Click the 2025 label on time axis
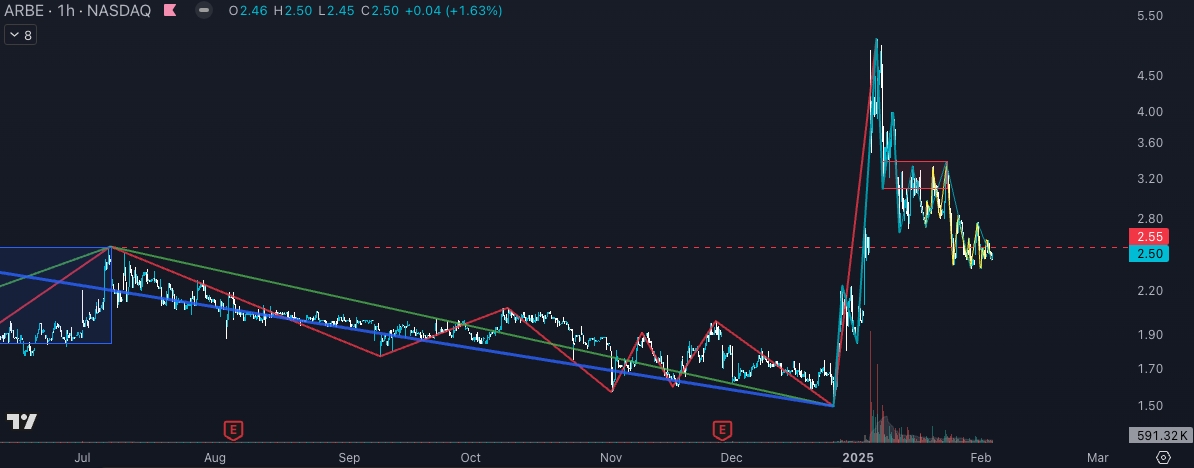This screenshot has height=468, width=1194. [858, 456]
